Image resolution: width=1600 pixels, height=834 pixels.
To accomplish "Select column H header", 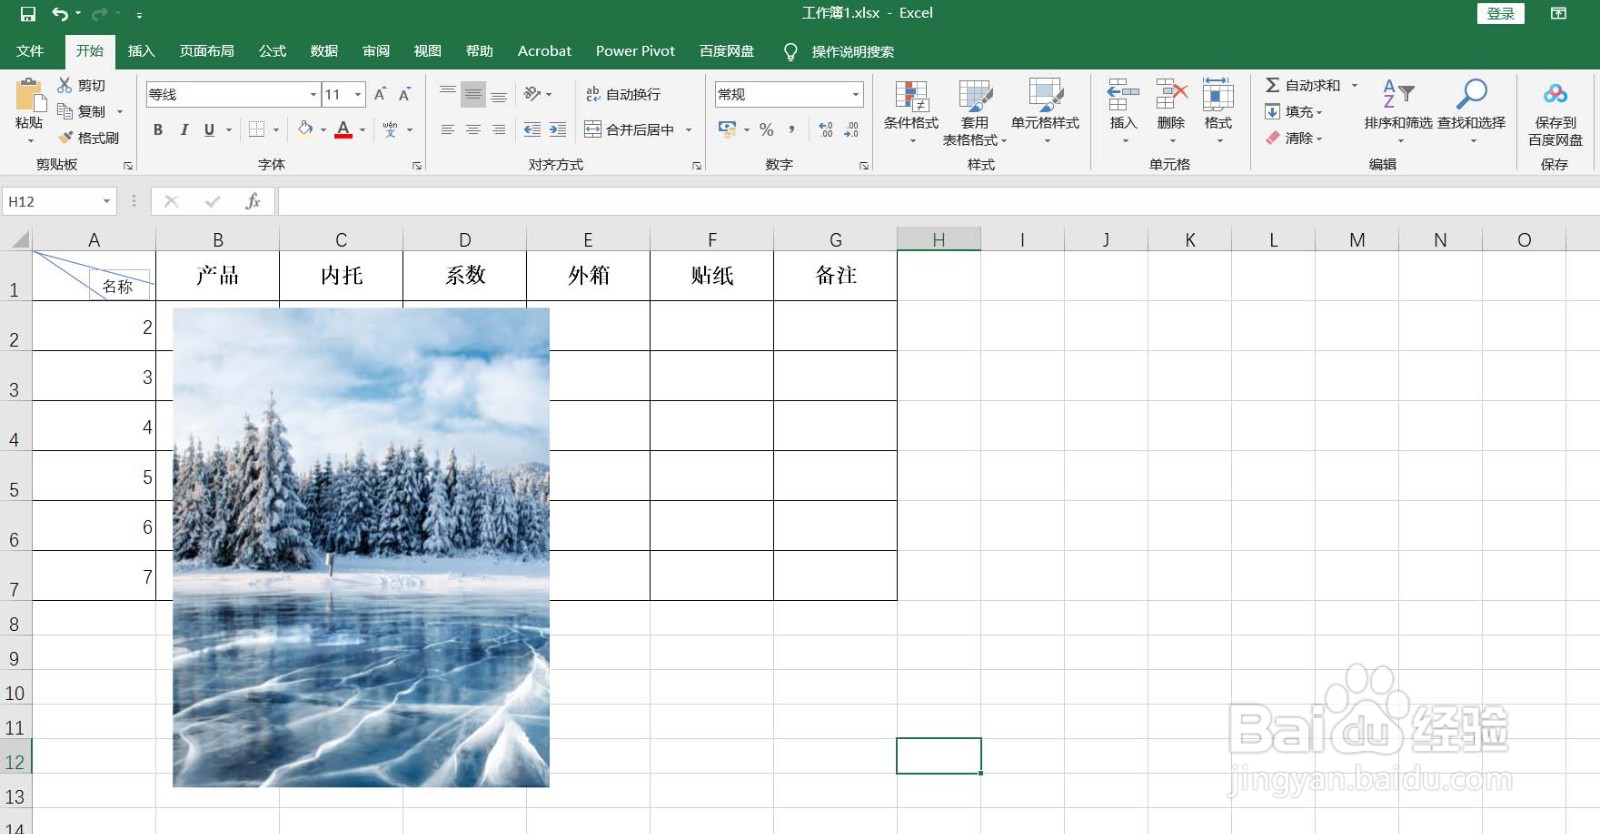I will click(x=938, y=240).
